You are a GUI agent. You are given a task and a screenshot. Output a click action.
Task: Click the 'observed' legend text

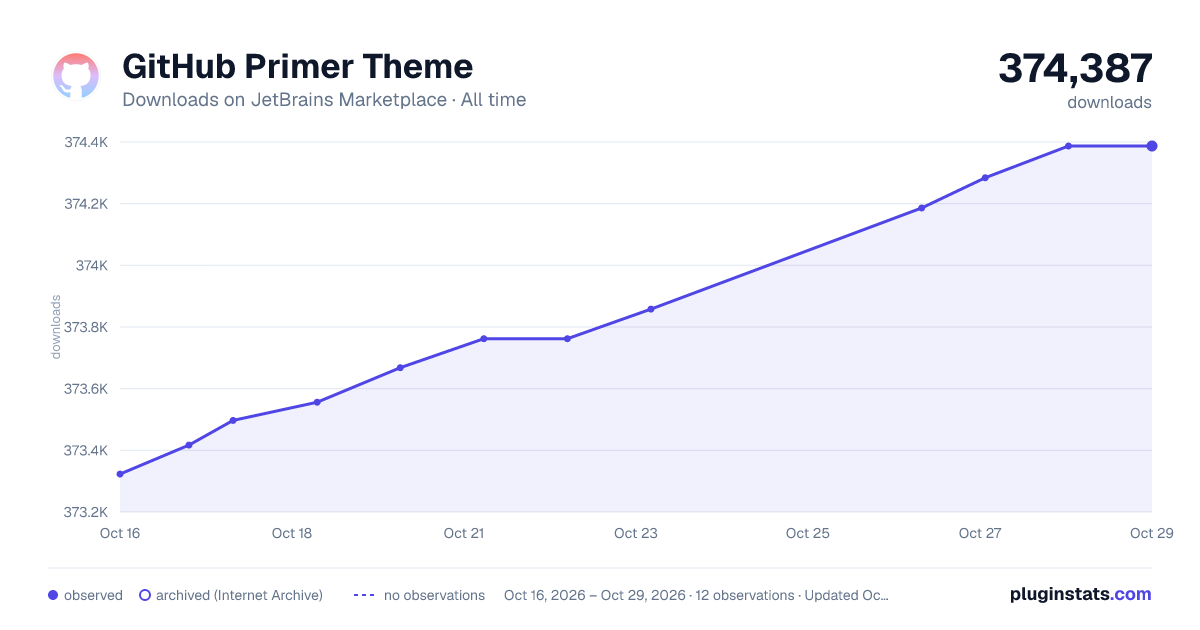click(93, 595)
